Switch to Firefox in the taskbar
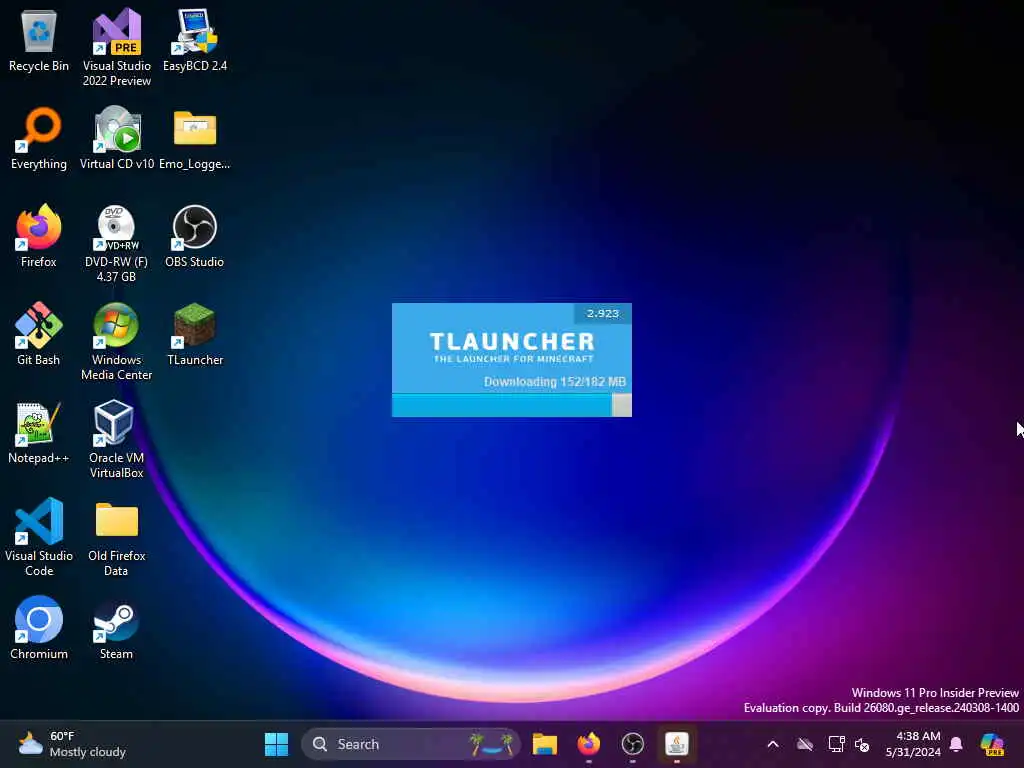The width and height of the screenshot is (1024, 768). click(x=588, y=744)
